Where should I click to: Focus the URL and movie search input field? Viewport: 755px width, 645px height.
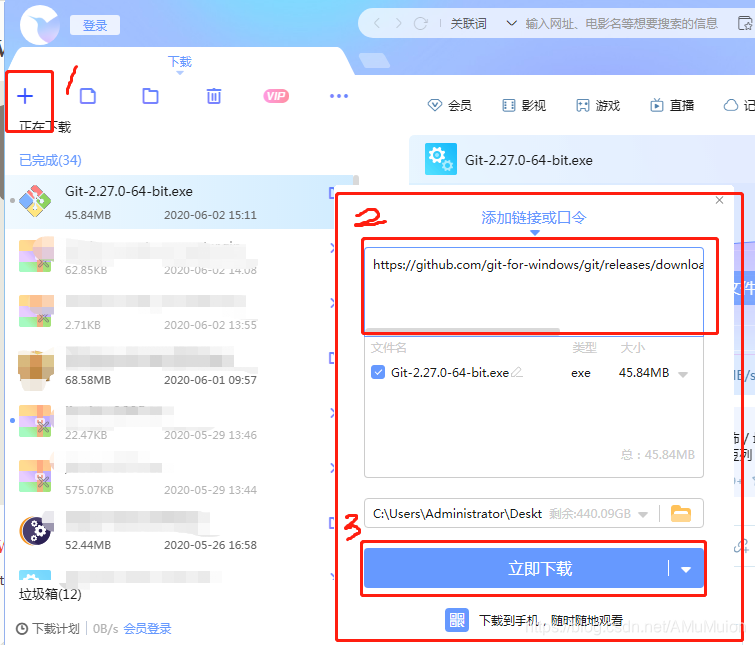622,23
